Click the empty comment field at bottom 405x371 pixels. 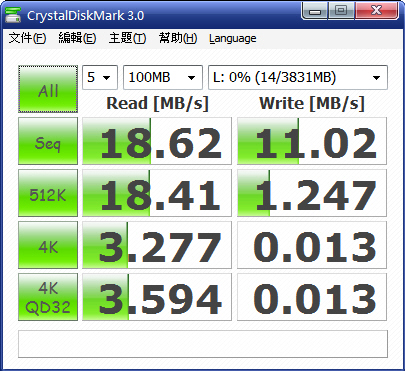(203, 344)
